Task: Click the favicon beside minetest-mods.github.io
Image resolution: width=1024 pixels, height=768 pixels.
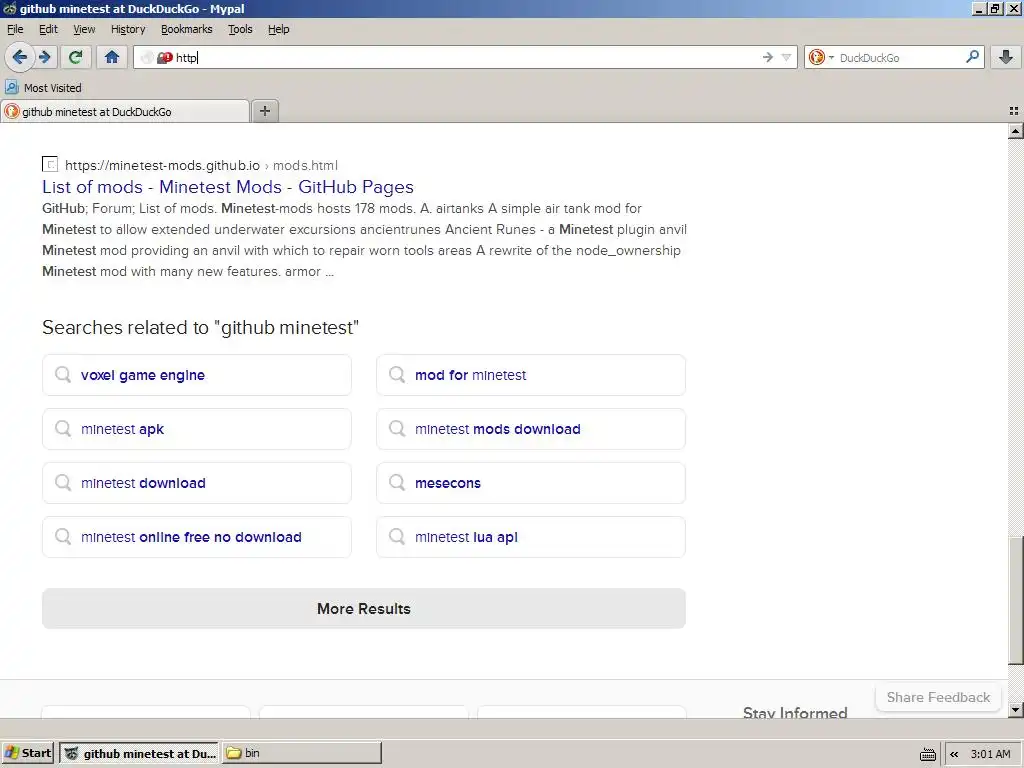Action: tap(50, 165)
